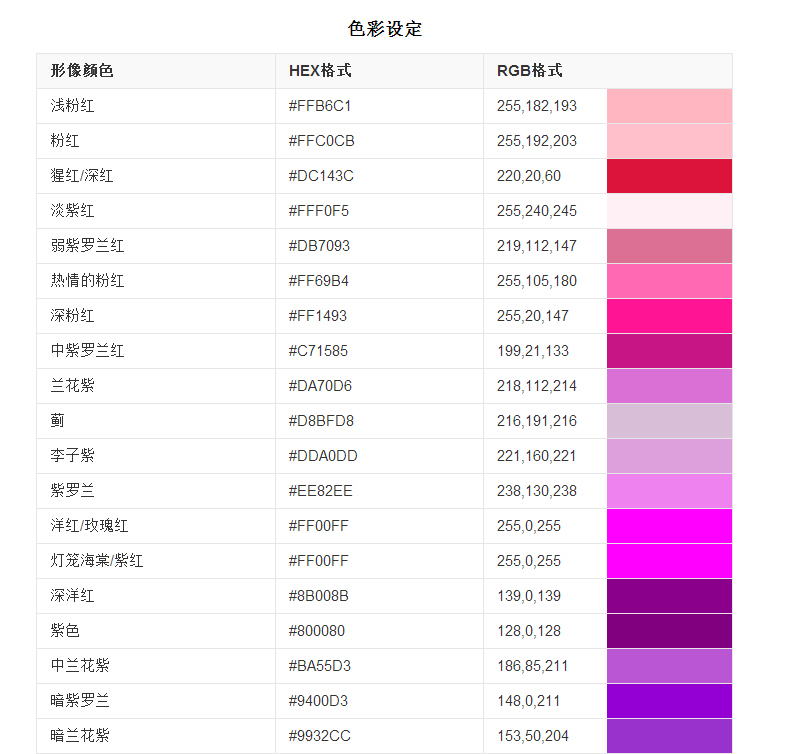Select the HEX格式 column header
Viewport: 803px width, 754px height.
pyautogui.click(x=320, y=71)
